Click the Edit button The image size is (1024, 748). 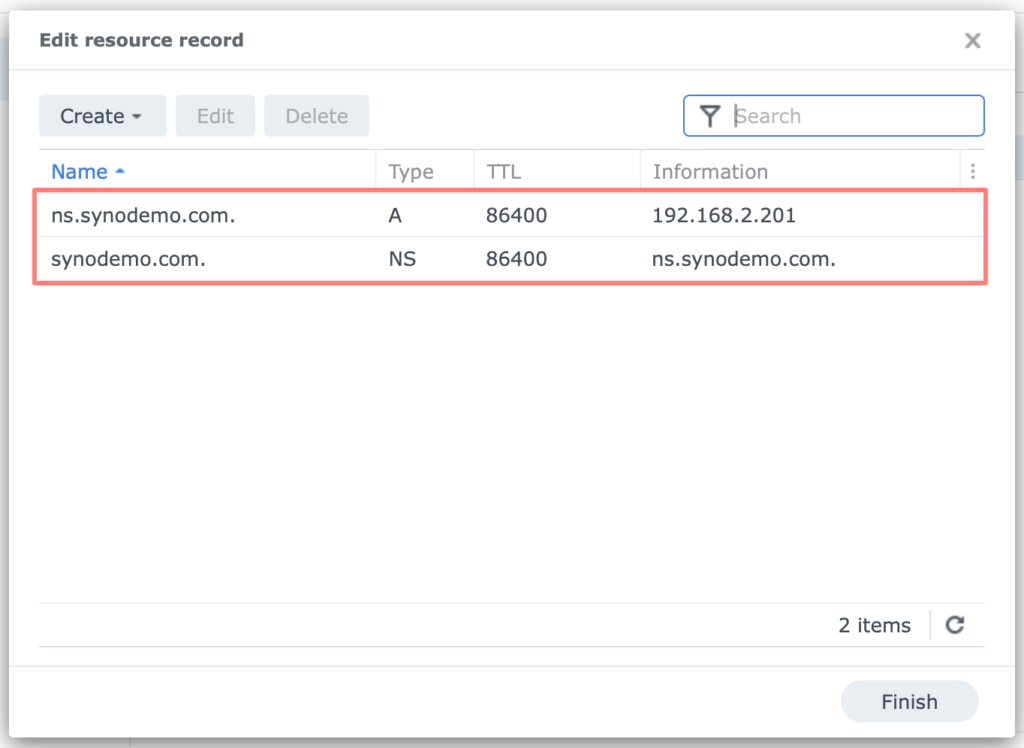tap(215, 116)
